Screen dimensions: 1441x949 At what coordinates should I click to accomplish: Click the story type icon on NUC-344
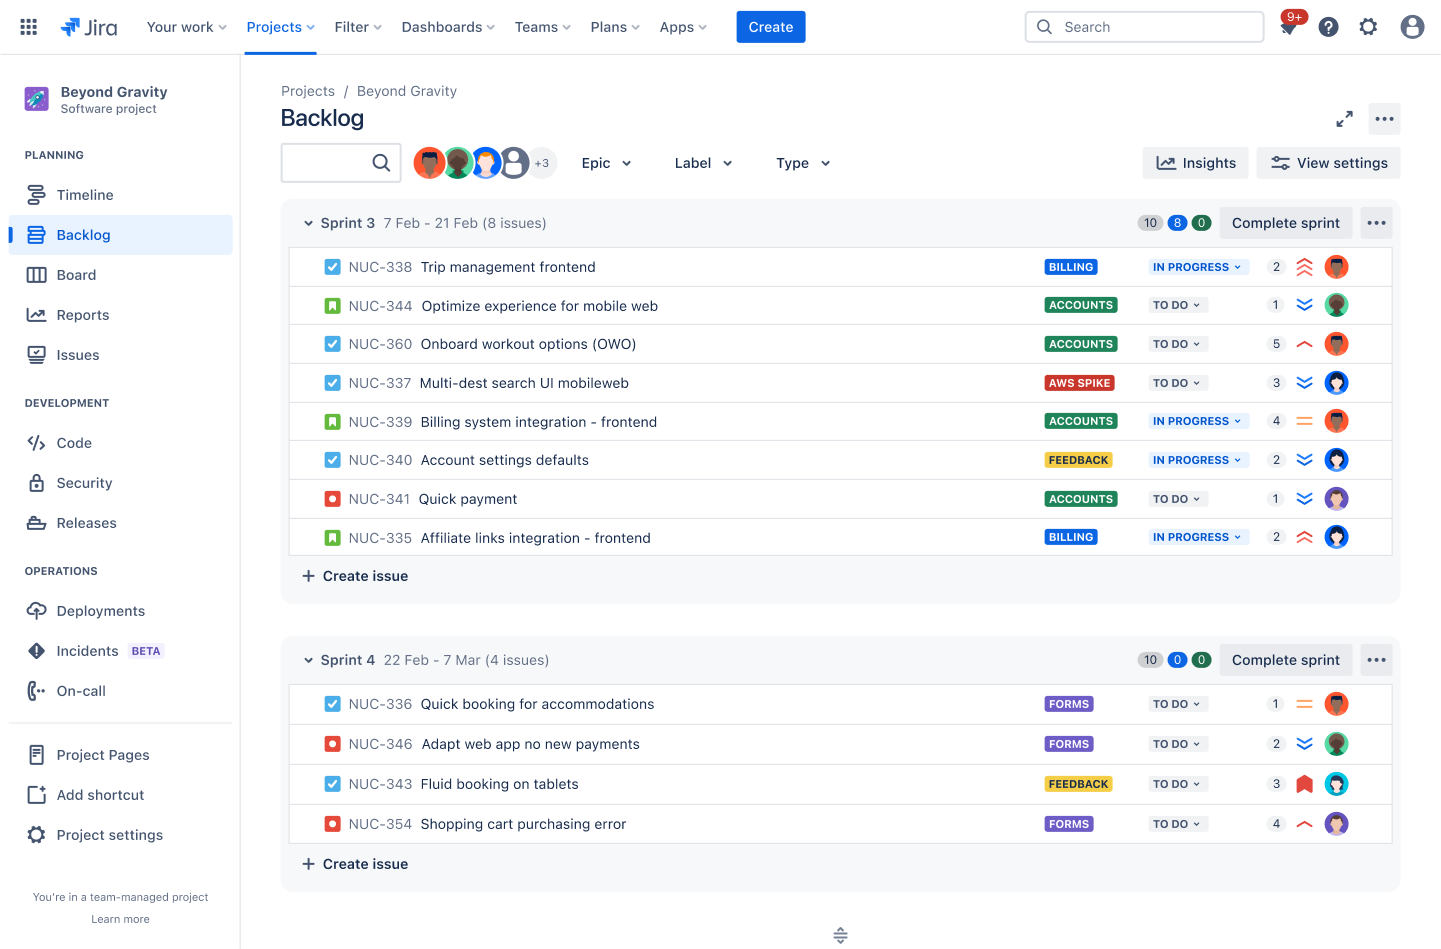332,304
